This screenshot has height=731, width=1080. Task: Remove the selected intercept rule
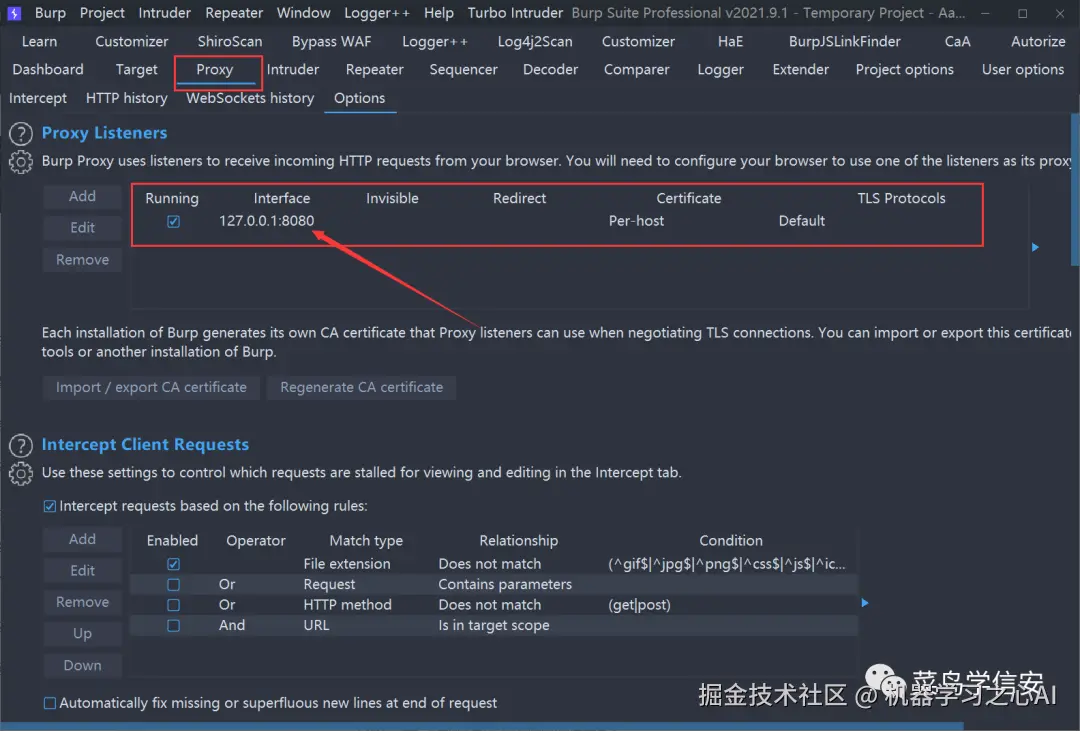(83, 603)
